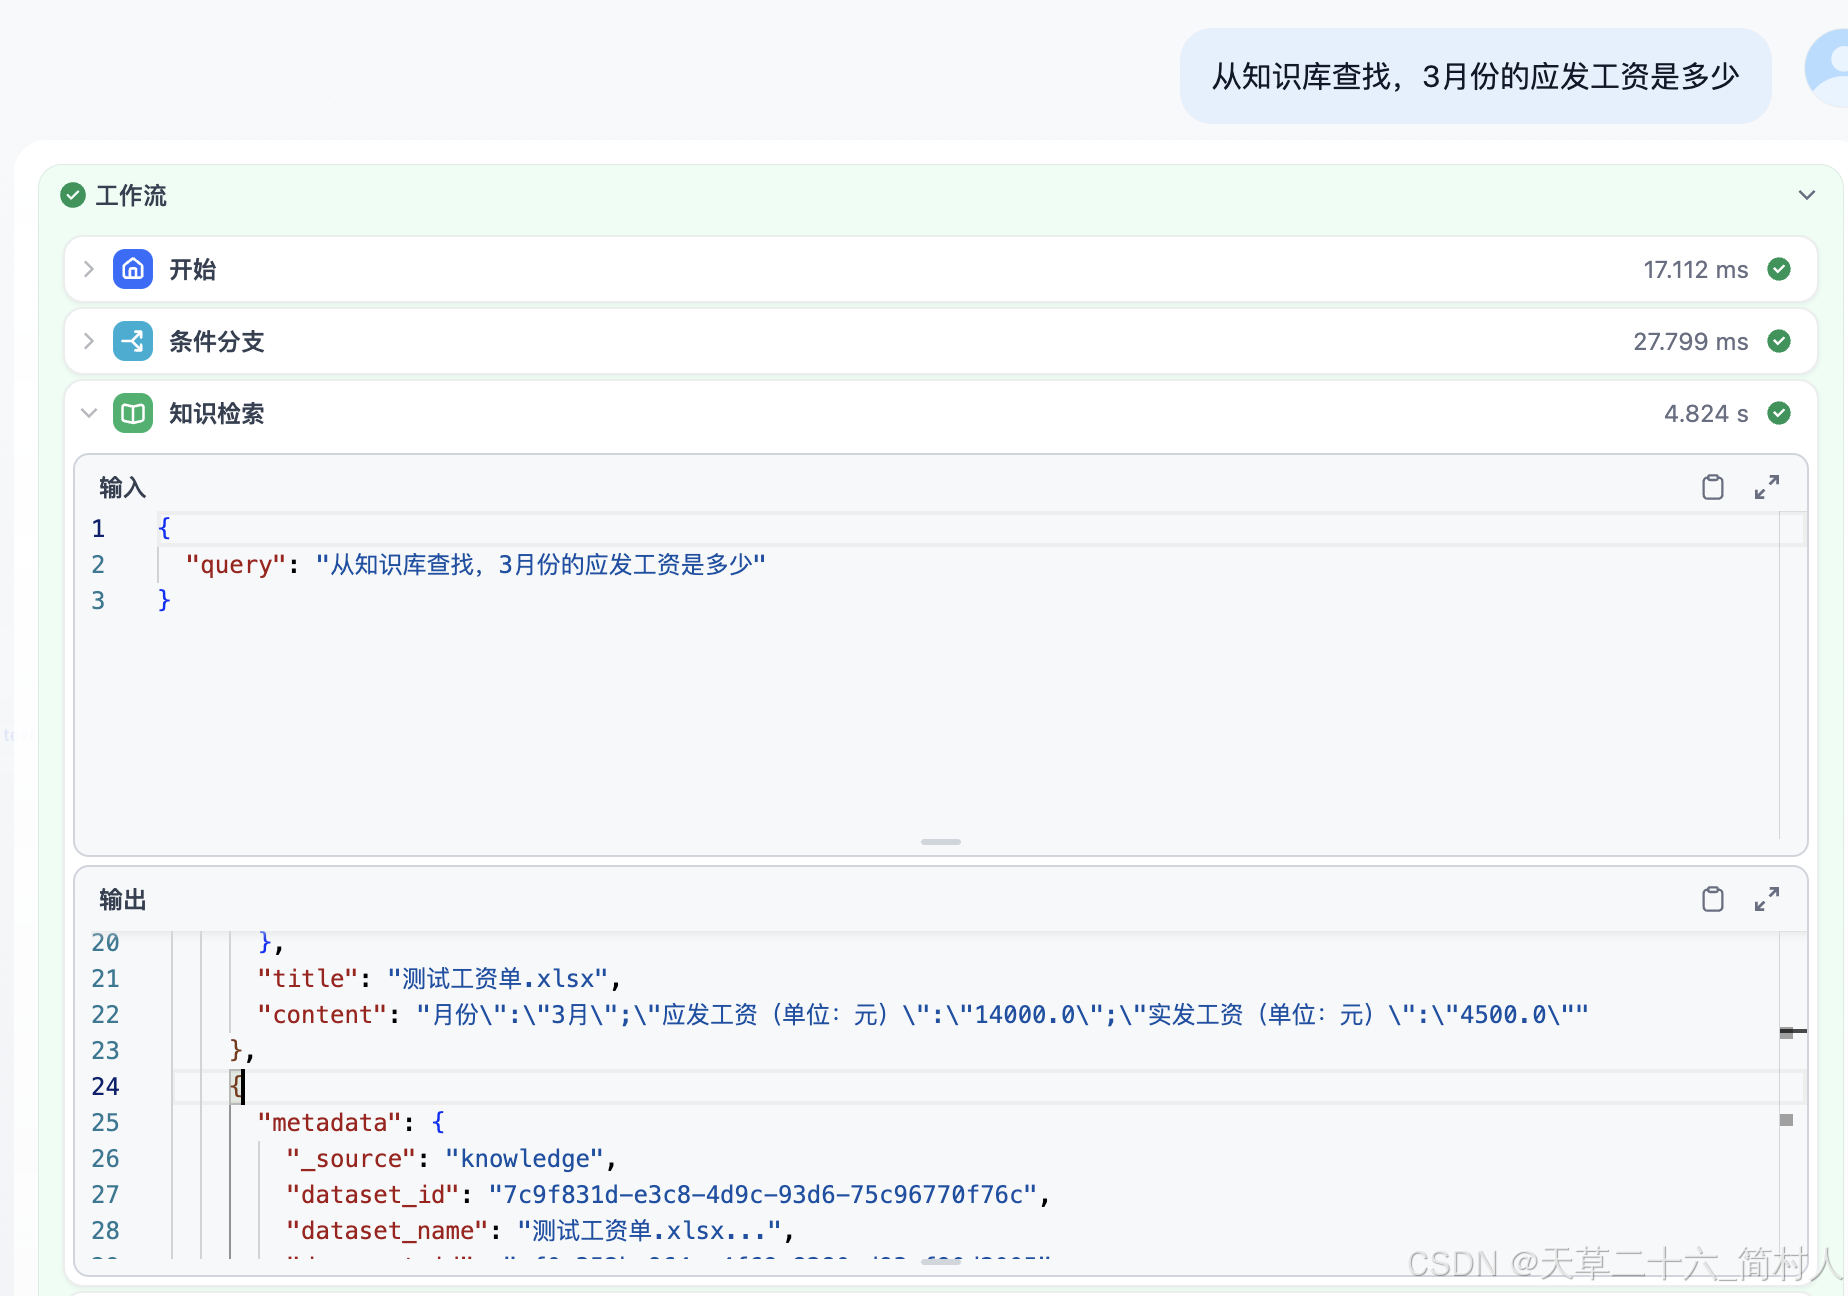The image size is (1848, 1296).
Task: Click the 开始 row success status icon
Action: (x=1779, y=269)
